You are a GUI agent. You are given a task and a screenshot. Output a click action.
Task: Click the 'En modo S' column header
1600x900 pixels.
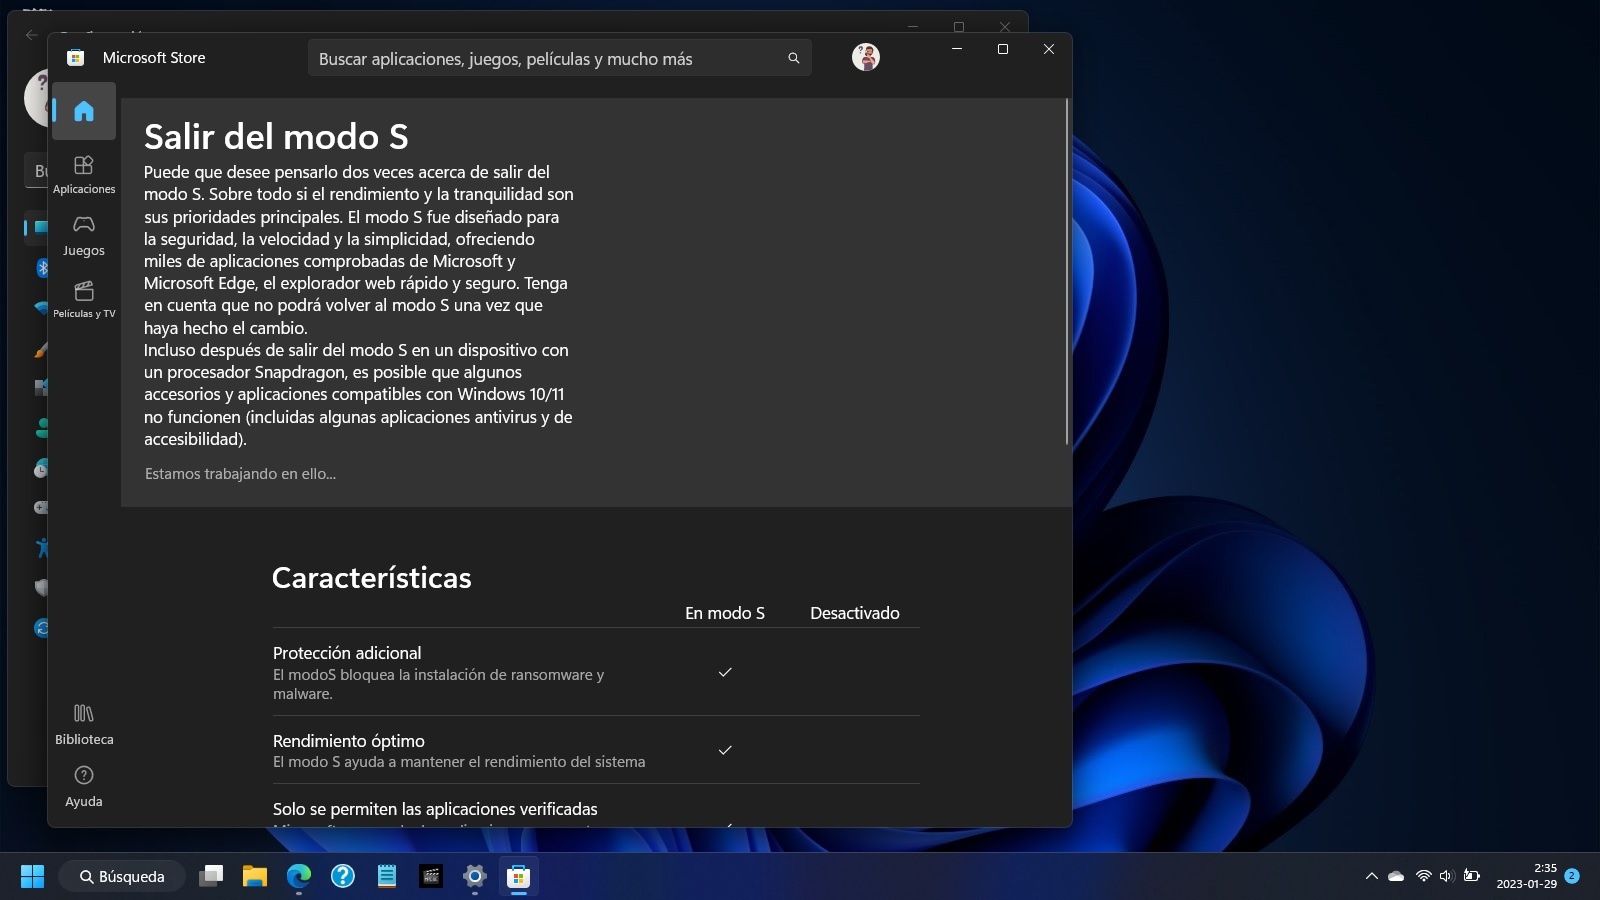coord(725,613)
